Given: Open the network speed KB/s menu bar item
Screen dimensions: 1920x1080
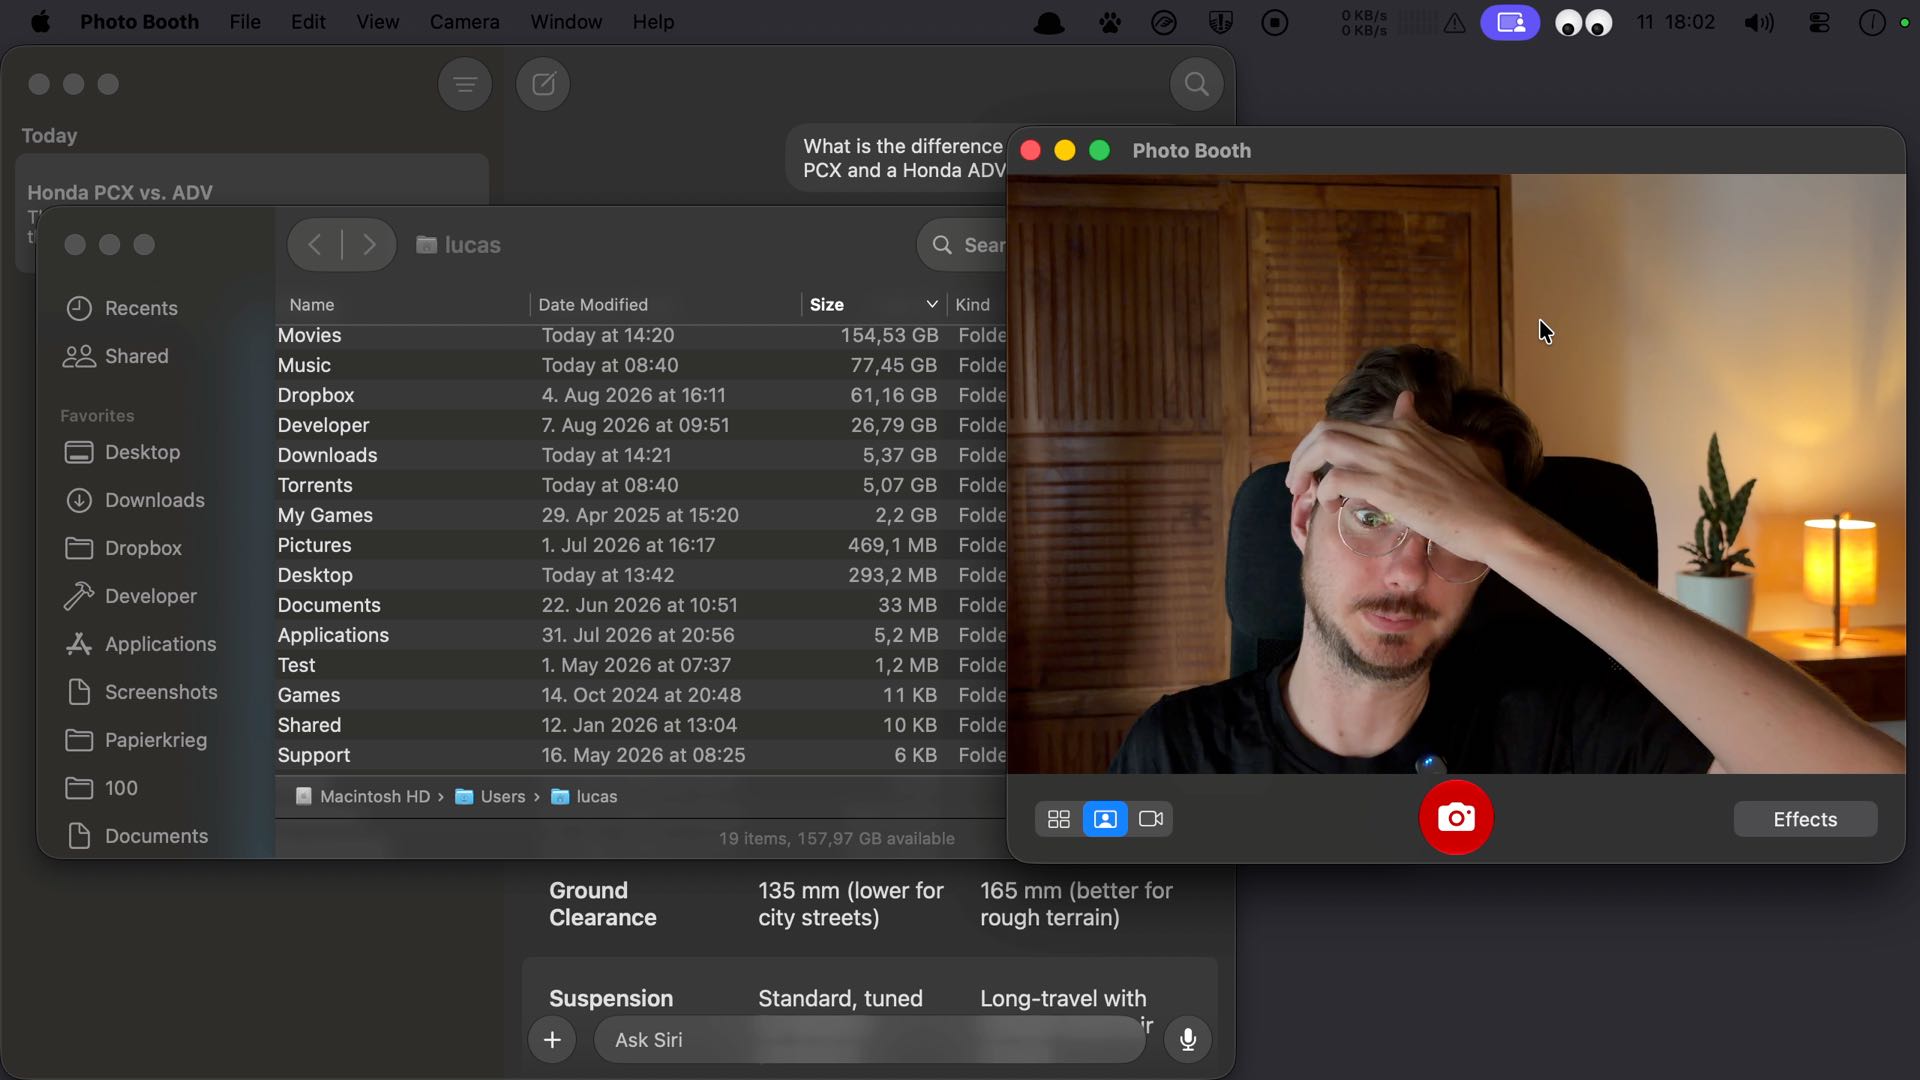Looking at the screenshot, I should coord(1364,22).
